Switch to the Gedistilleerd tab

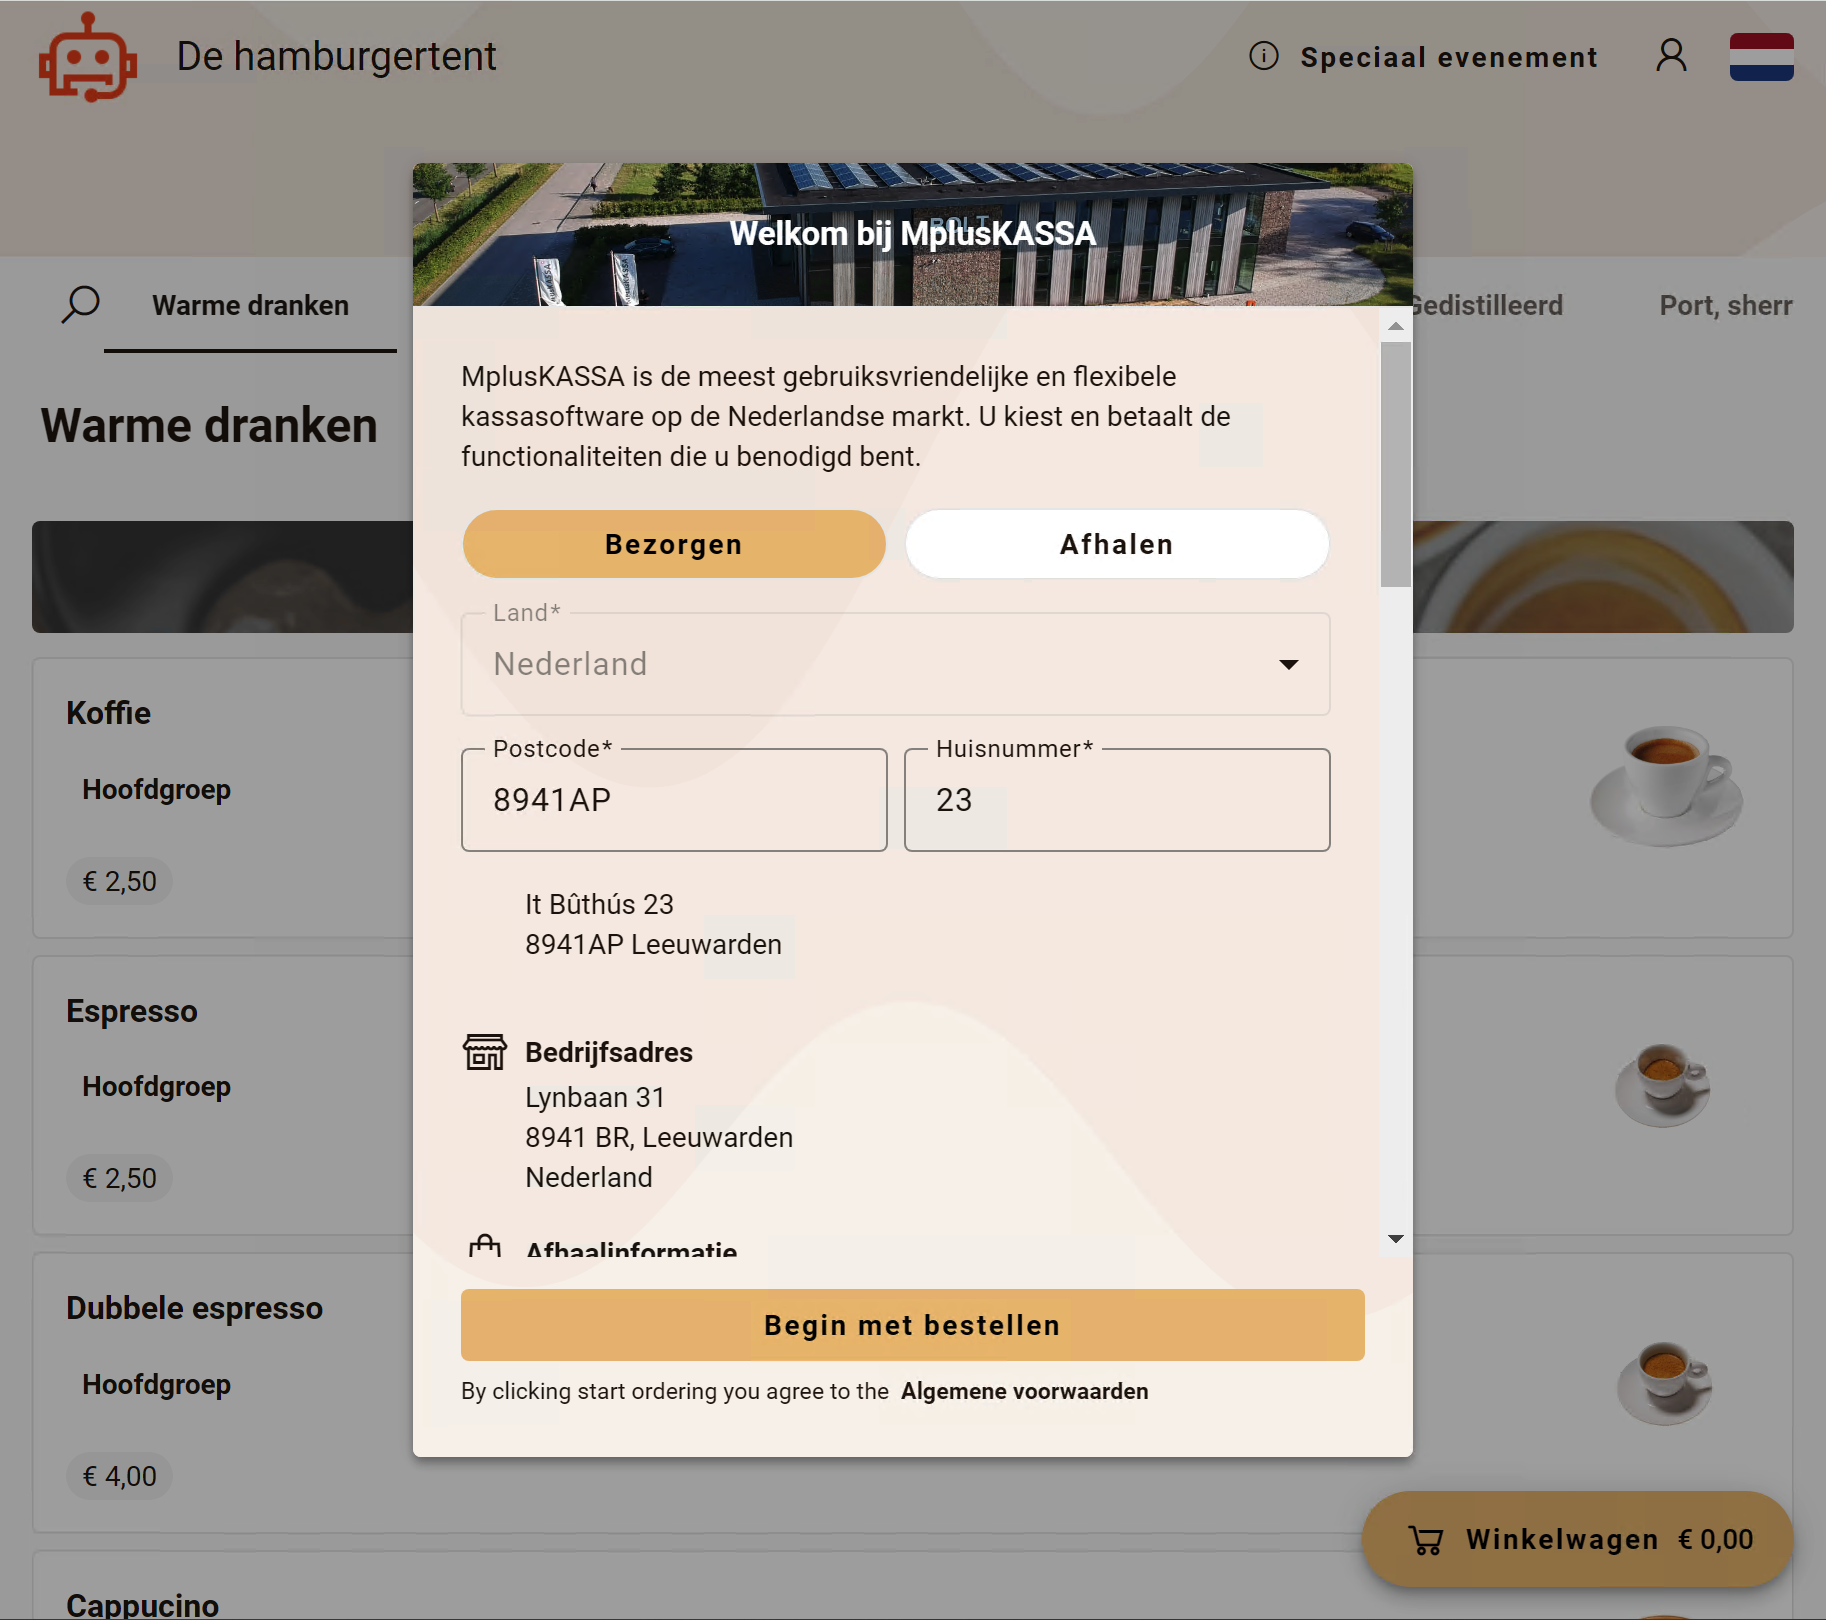(x=1487, y=306)
